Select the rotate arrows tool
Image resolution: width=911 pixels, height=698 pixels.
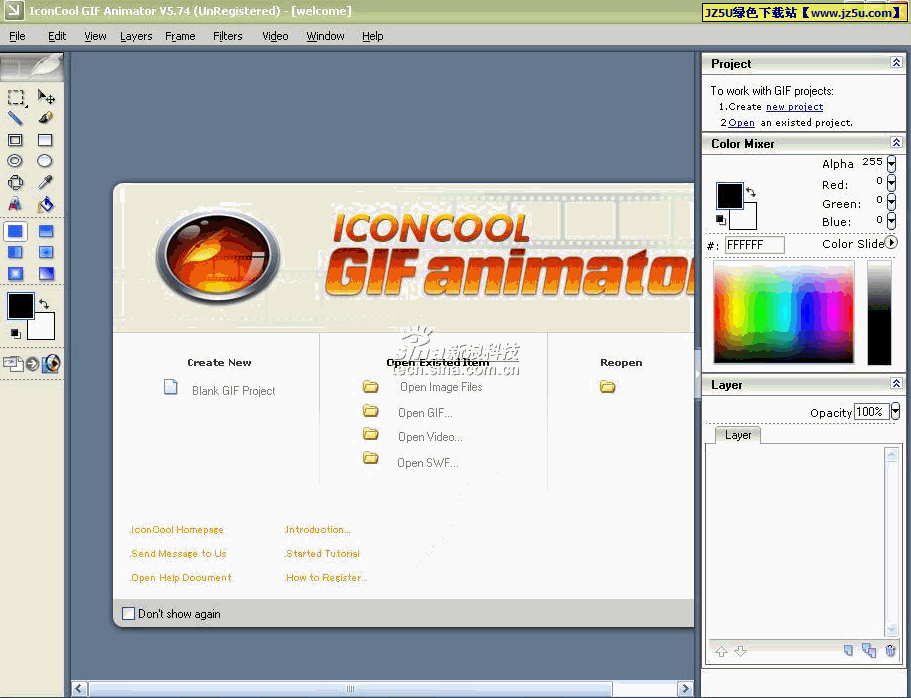[15, 182]
